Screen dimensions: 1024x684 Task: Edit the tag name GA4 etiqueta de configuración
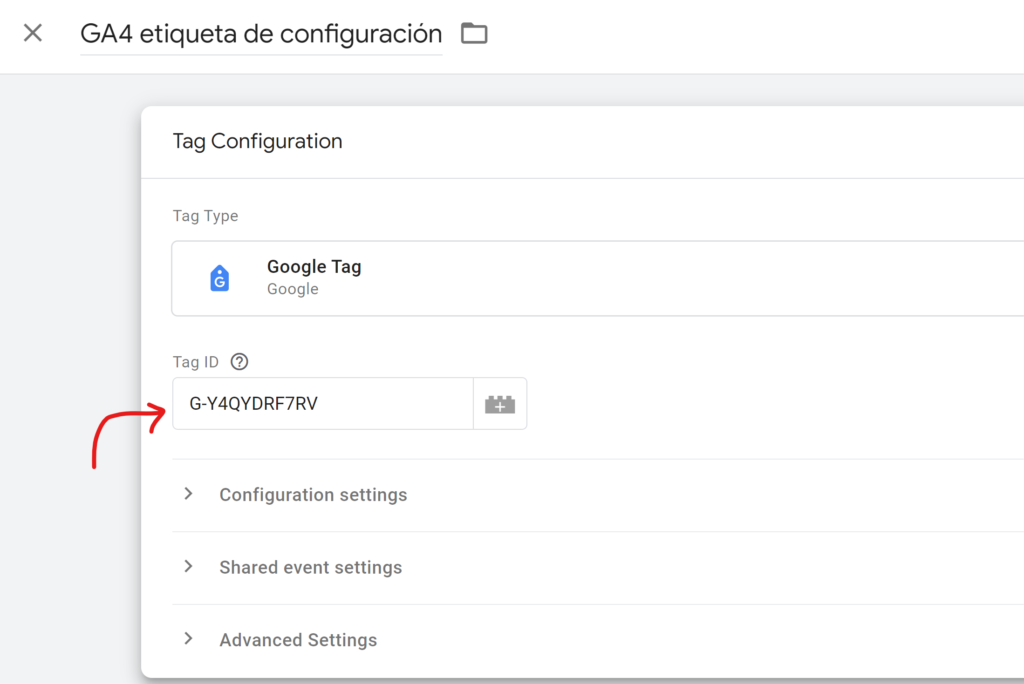(261, 33)
